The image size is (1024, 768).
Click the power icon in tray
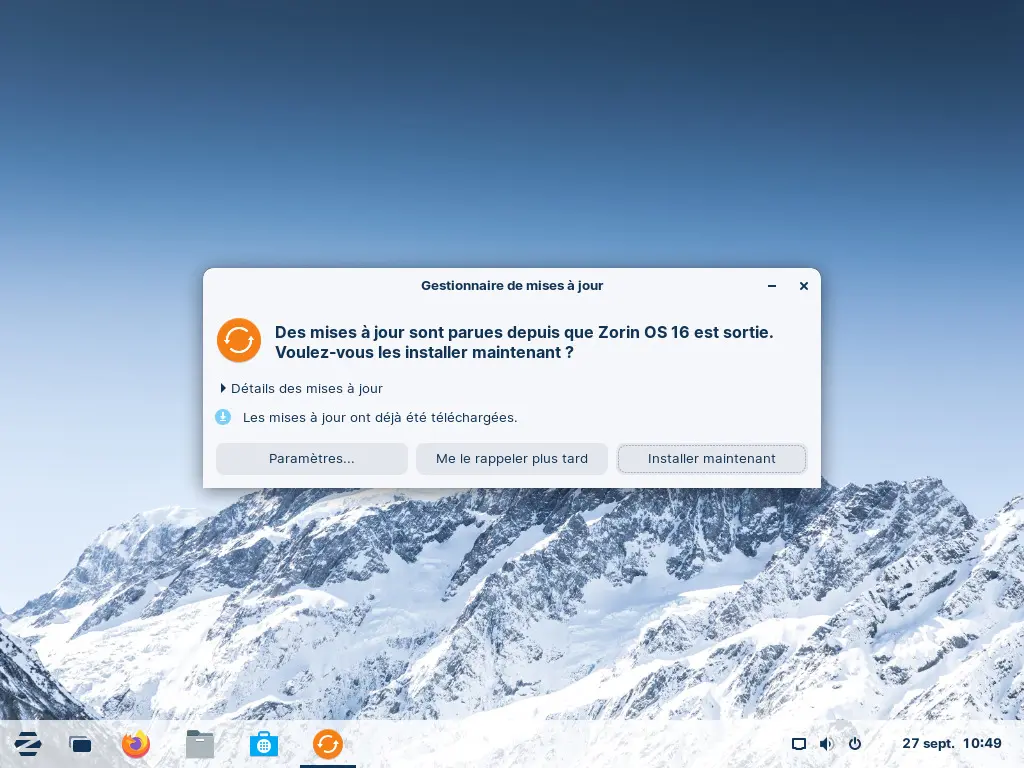[x=855, y=744]
